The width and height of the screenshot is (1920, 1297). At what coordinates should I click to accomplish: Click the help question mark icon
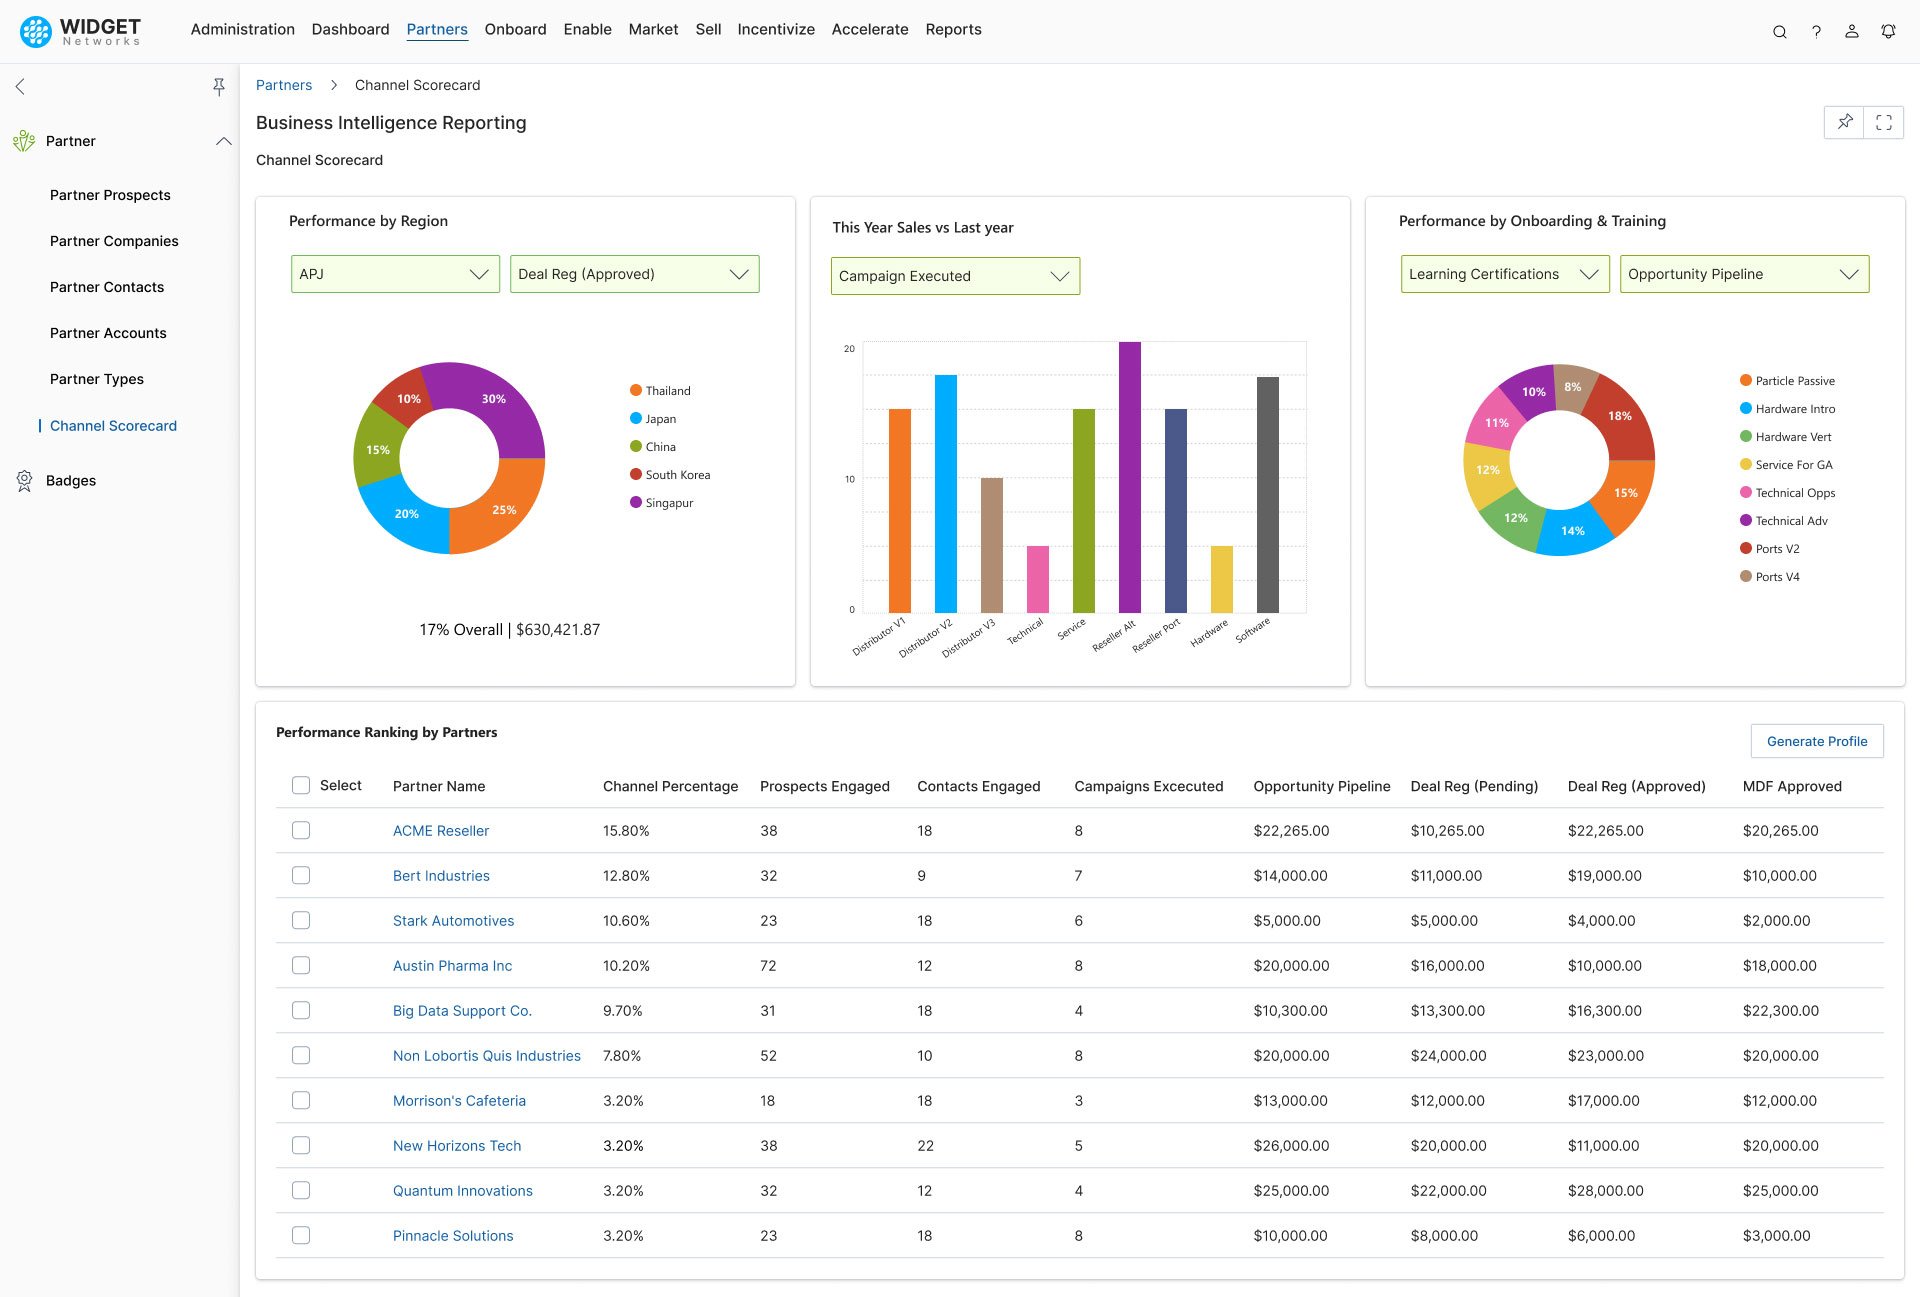tap(1817, 31)
